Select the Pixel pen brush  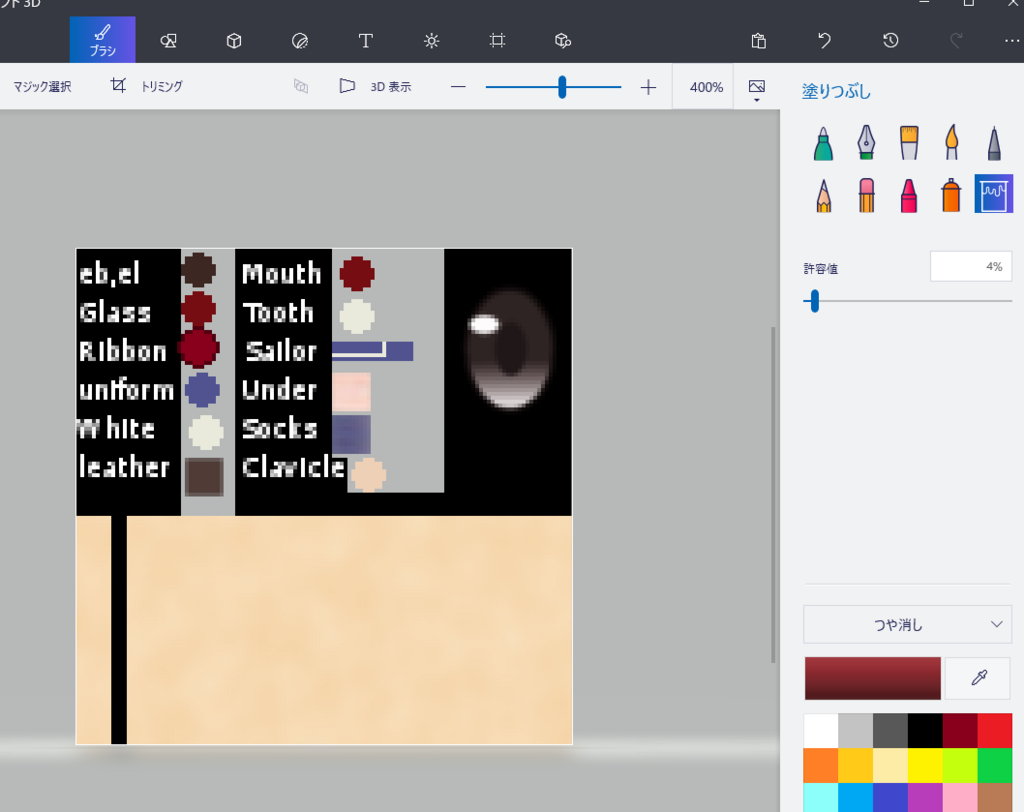(x=994, y=142)
